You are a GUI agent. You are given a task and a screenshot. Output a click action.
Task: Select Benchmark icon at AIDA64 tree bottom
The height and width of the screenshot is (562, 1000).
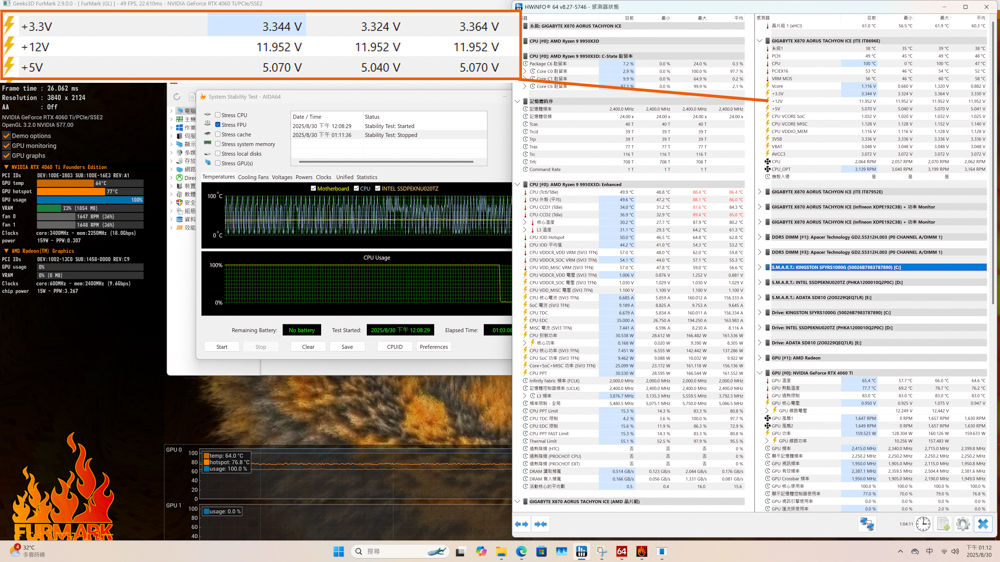coord(180,227)
